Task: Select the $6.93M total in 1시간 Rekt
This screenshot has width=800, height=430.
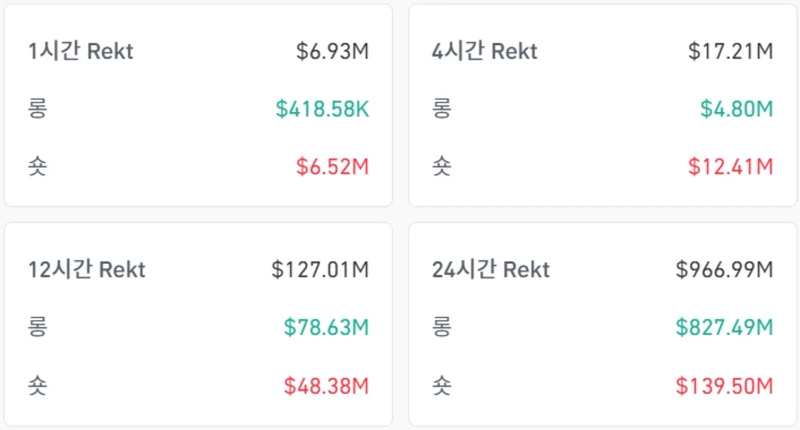Action: (x=332, y=52)
